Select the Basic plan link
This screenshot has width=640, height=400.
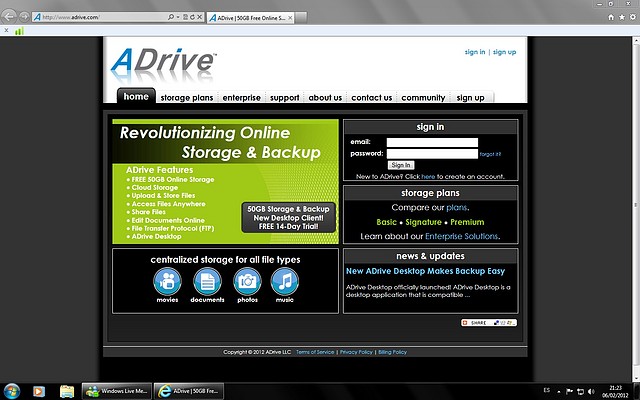[386, 222]
